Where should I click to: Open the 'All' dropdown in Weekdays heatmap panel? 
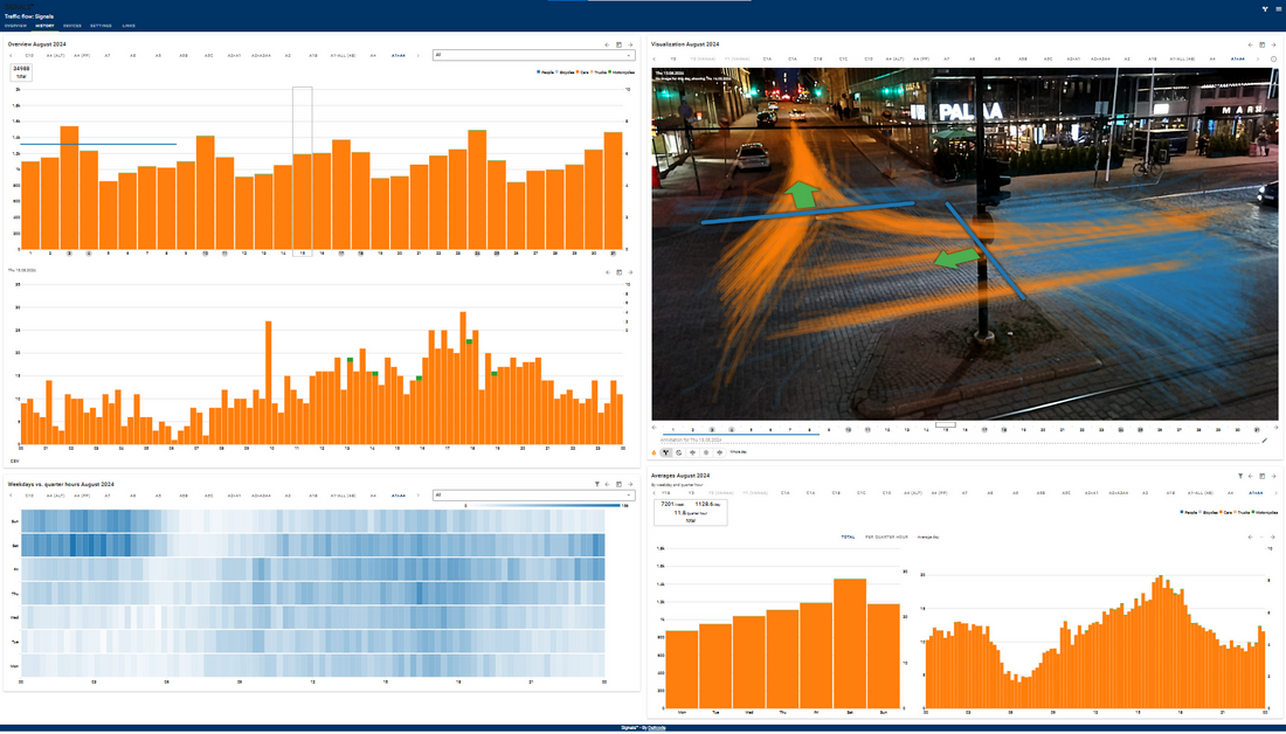pos(533,495)
